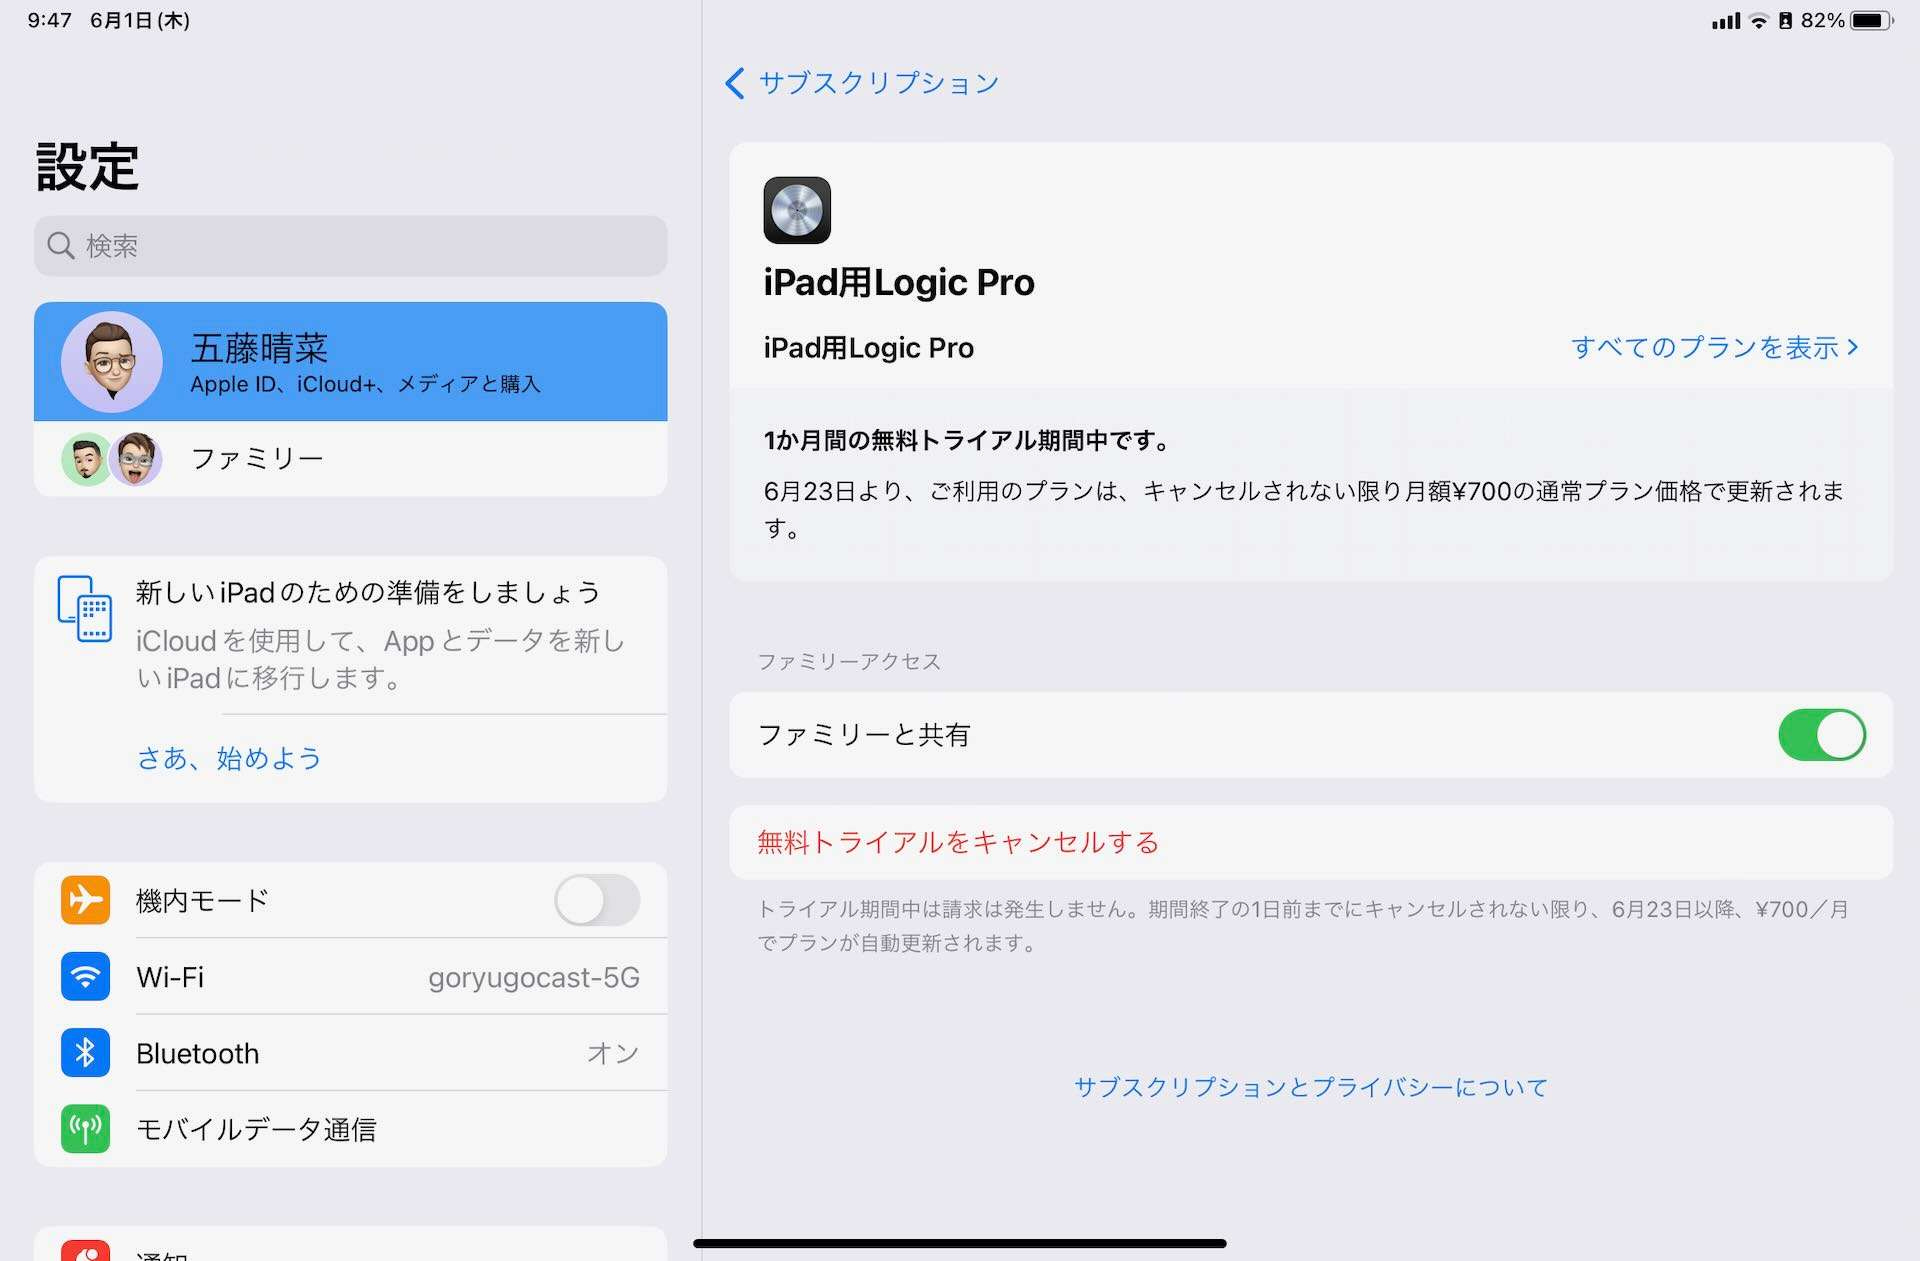
Task: Tap the Bluetooth settings icon
Action: 85,1052
